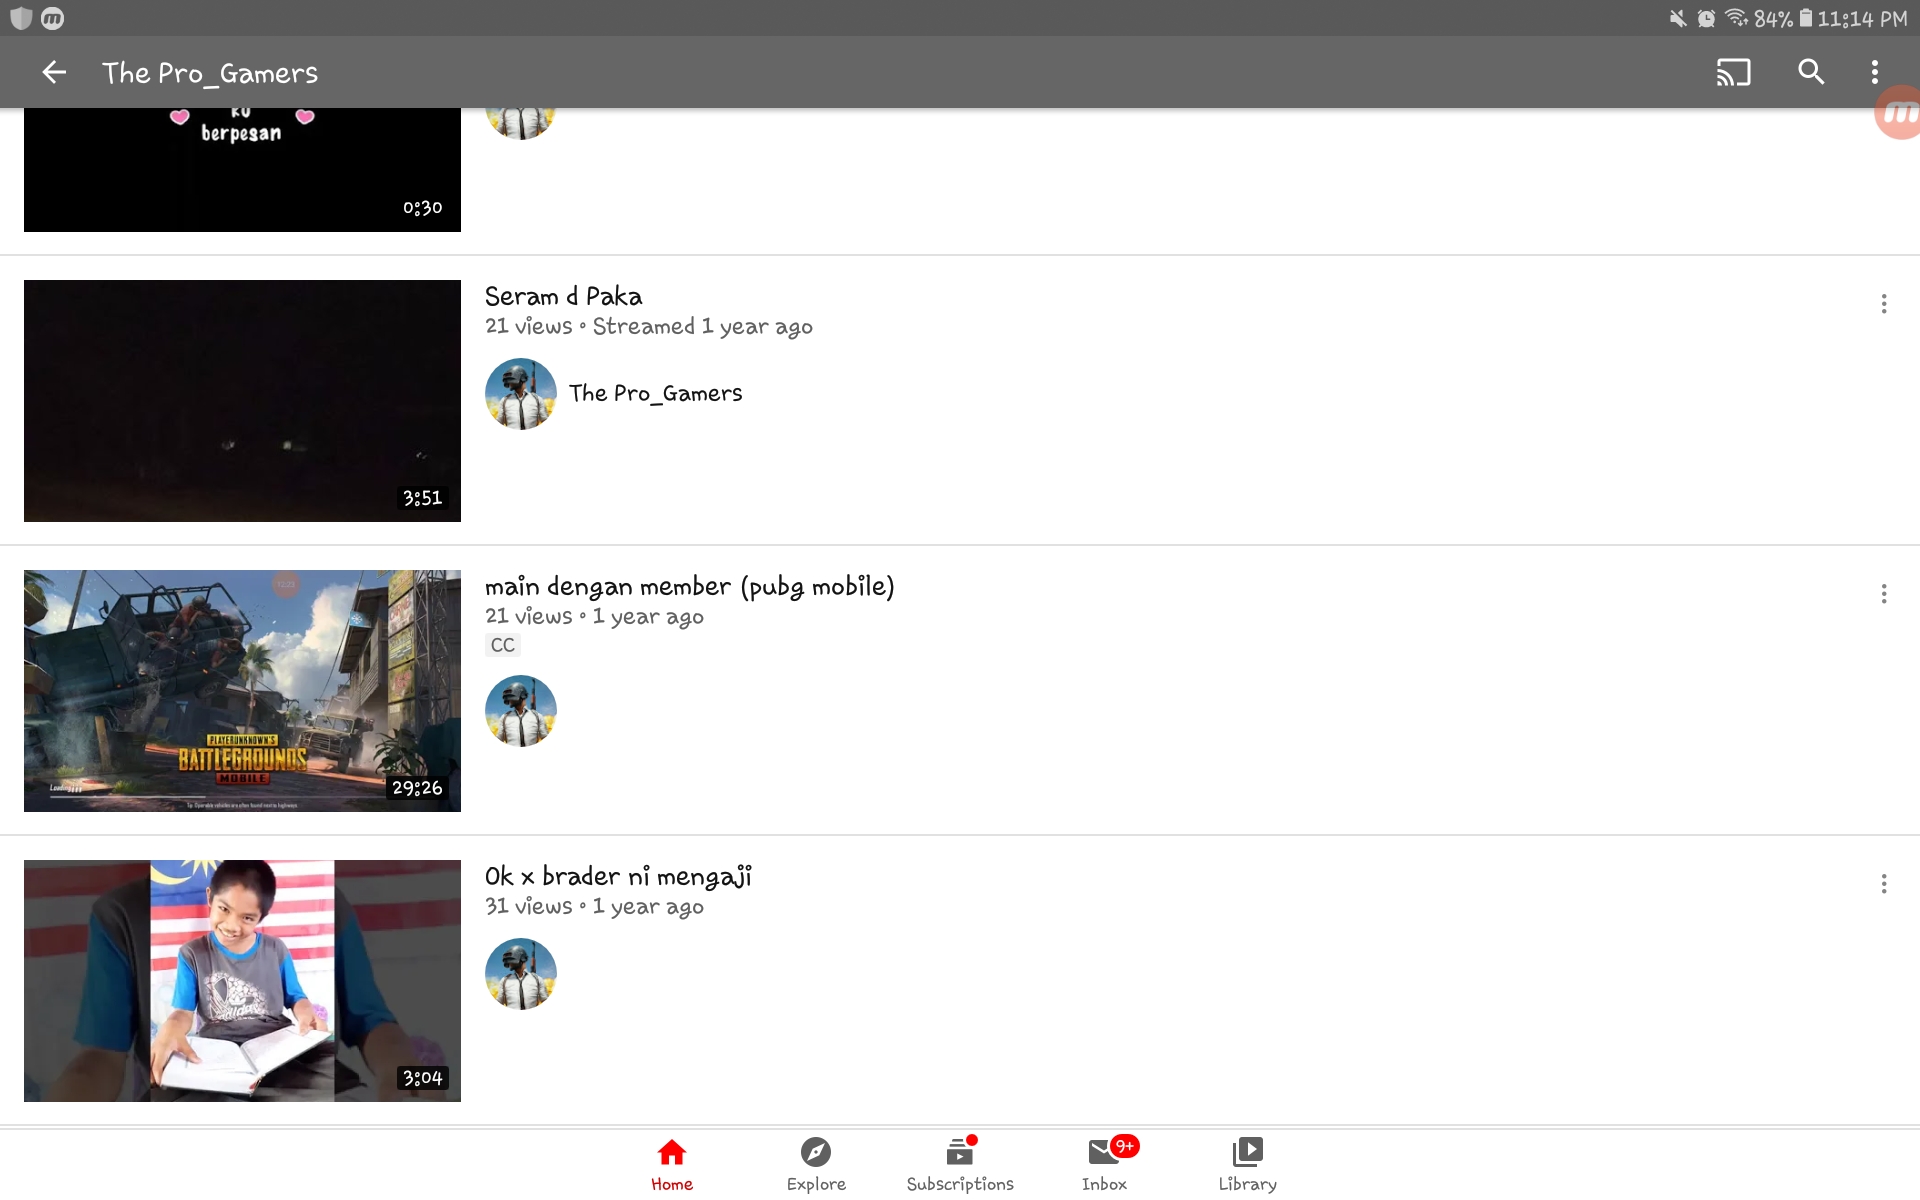Open the Library tab

[1248, 1165]
